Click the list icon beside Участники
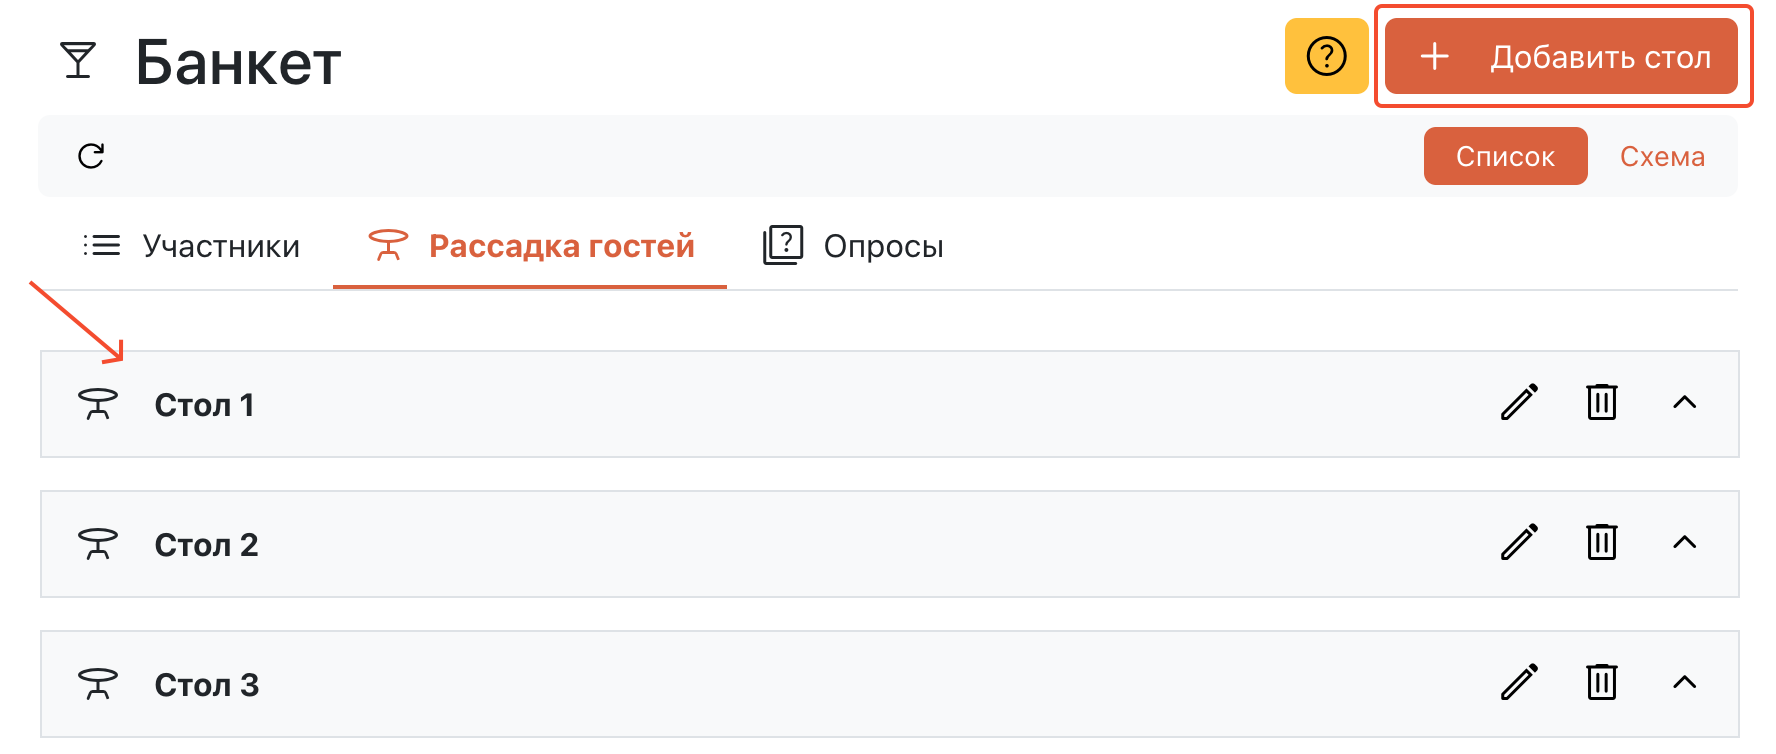The height and width of the screenshot is (754, 1776). pos(101,245)
